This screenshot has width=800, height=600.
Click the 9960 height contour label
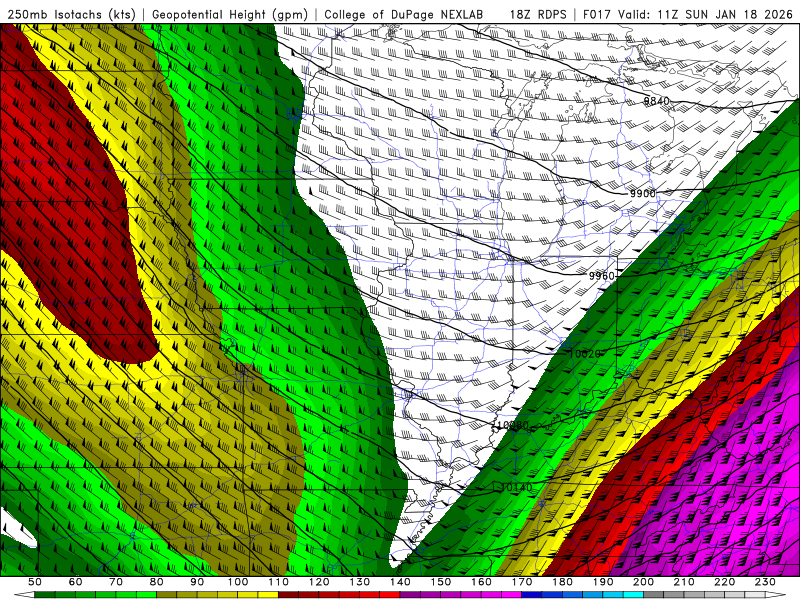602,276
